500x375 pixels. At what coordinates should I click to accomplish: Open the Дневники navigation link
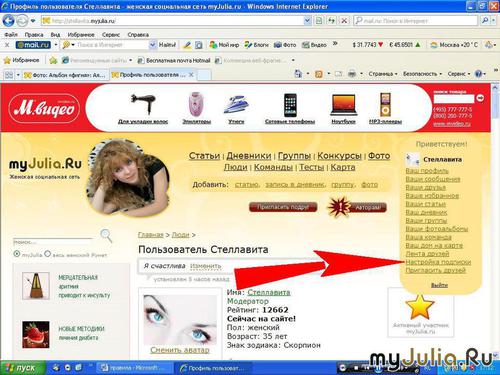tap(249, 156)
